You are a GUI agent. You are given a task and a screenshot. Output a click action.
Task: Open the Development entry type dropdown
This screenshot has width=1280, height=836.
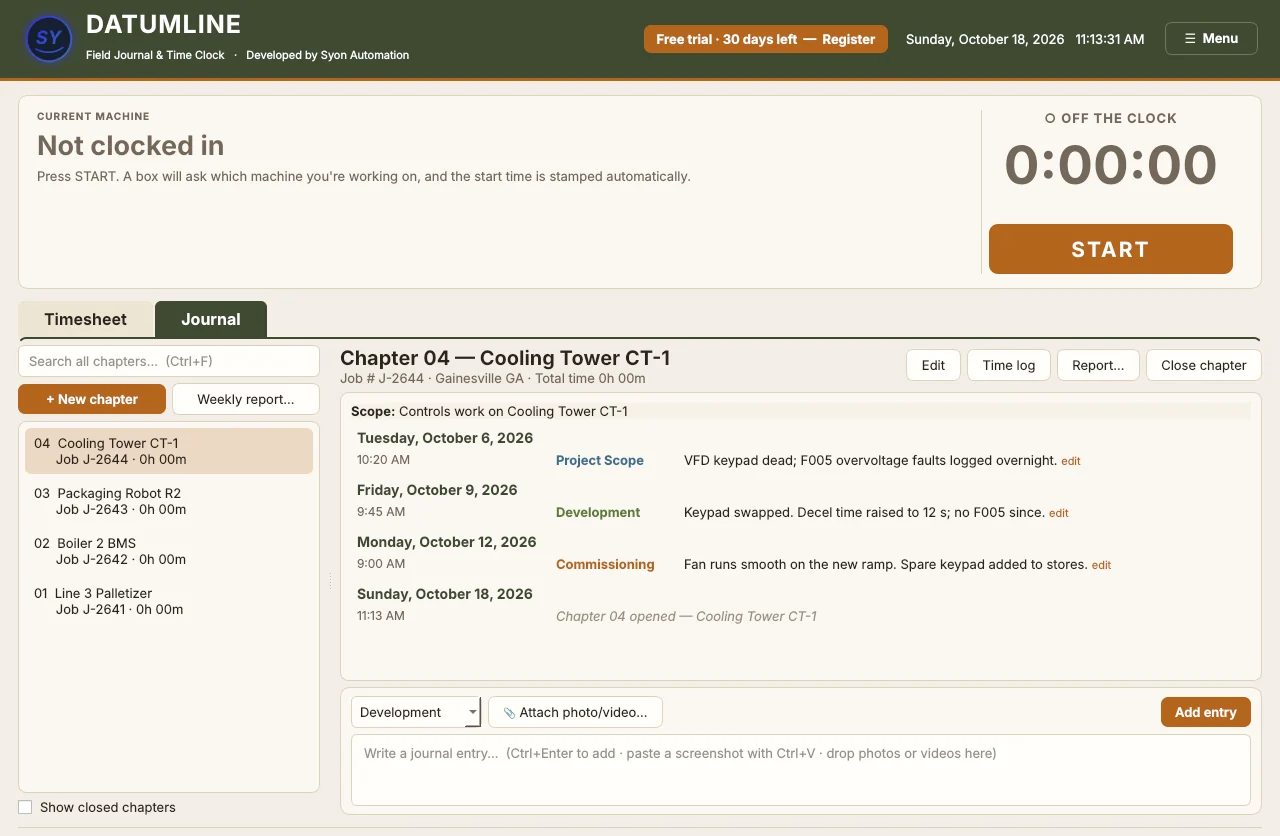pyautogui.click(x=415, y=712)
